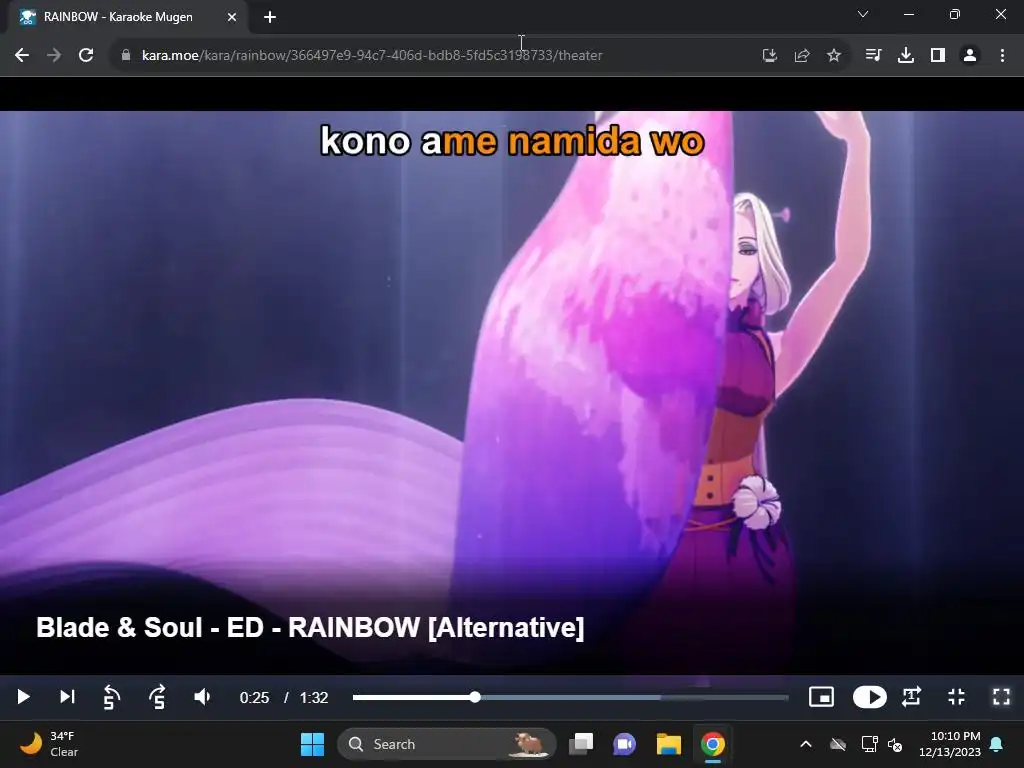
Task: Install the Karaoke Mugen web app
Action: [770, 56]
